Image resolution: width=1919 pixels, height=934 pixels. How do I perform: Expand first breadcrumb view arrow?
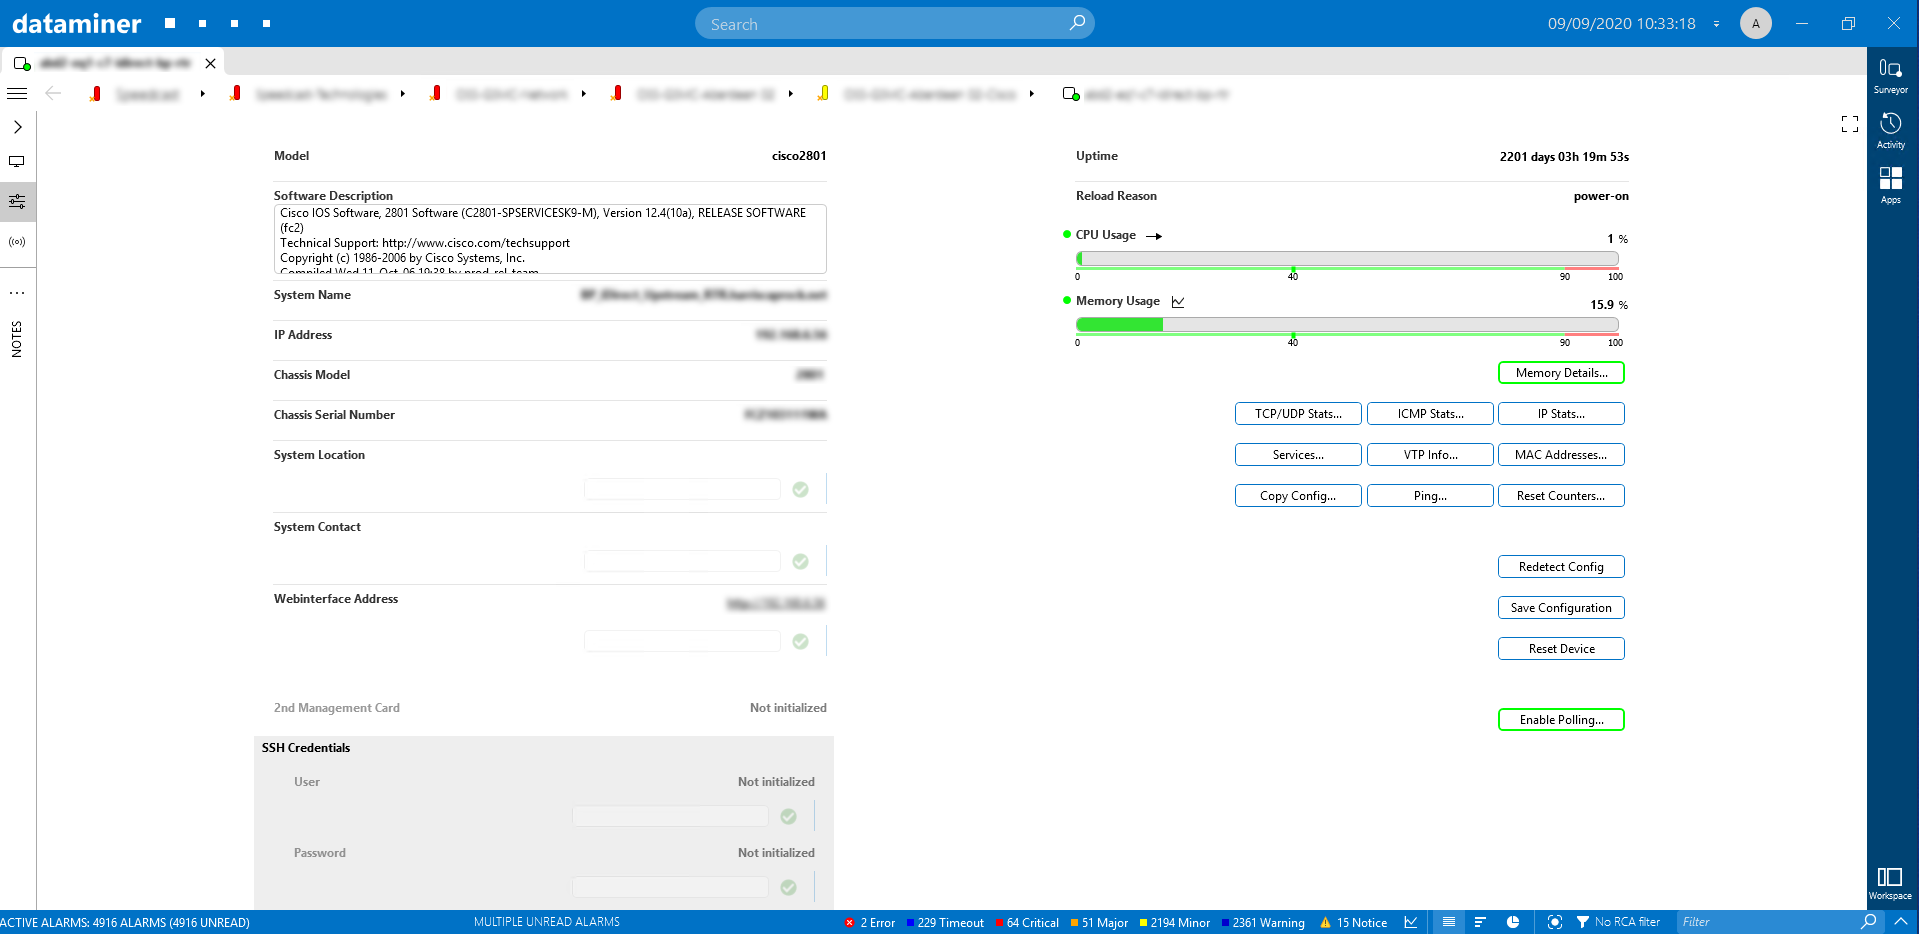click(x=202, y=94)
